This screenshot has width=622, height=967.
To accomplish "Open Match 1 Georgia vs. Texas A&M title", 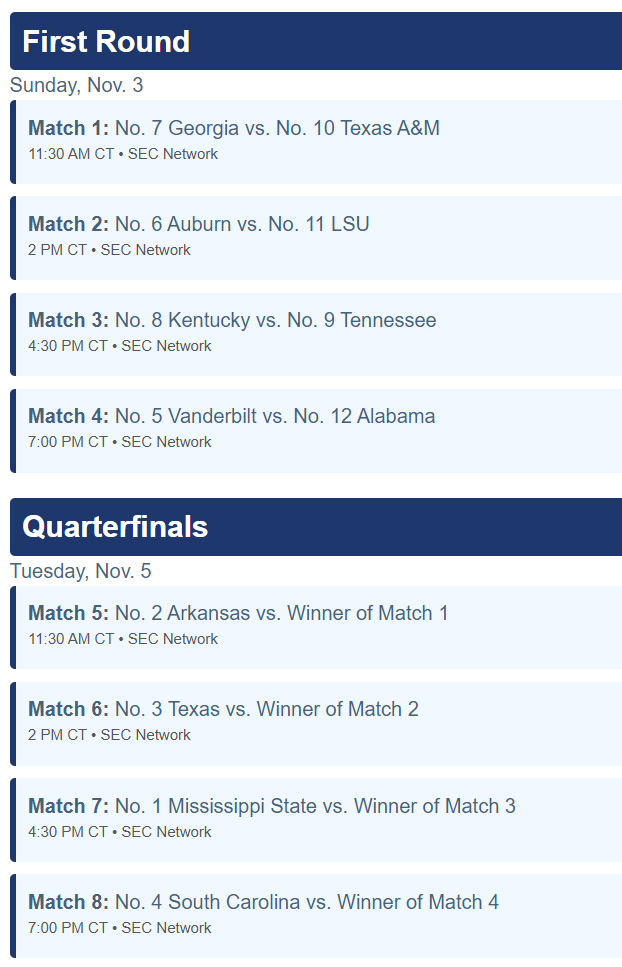I will point(234,128).
